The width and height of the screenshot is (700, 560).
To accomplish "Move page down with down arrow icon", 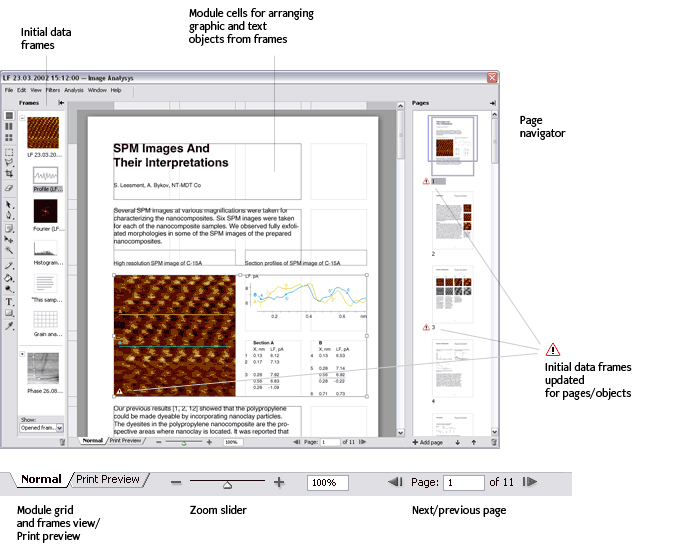I will click(458, 441).
